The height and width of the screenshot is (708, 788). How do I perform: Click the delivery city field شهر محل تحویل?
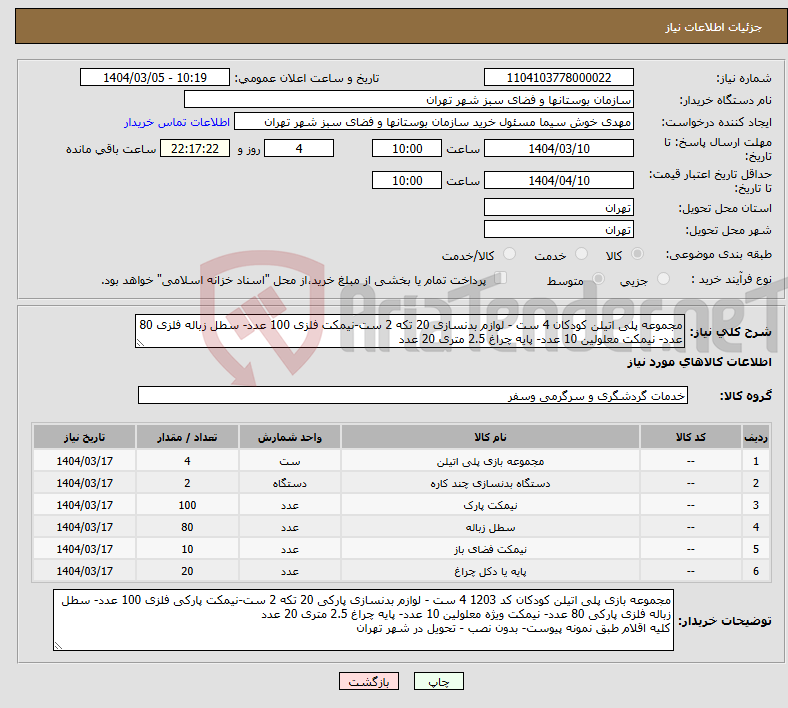point(558,229)
